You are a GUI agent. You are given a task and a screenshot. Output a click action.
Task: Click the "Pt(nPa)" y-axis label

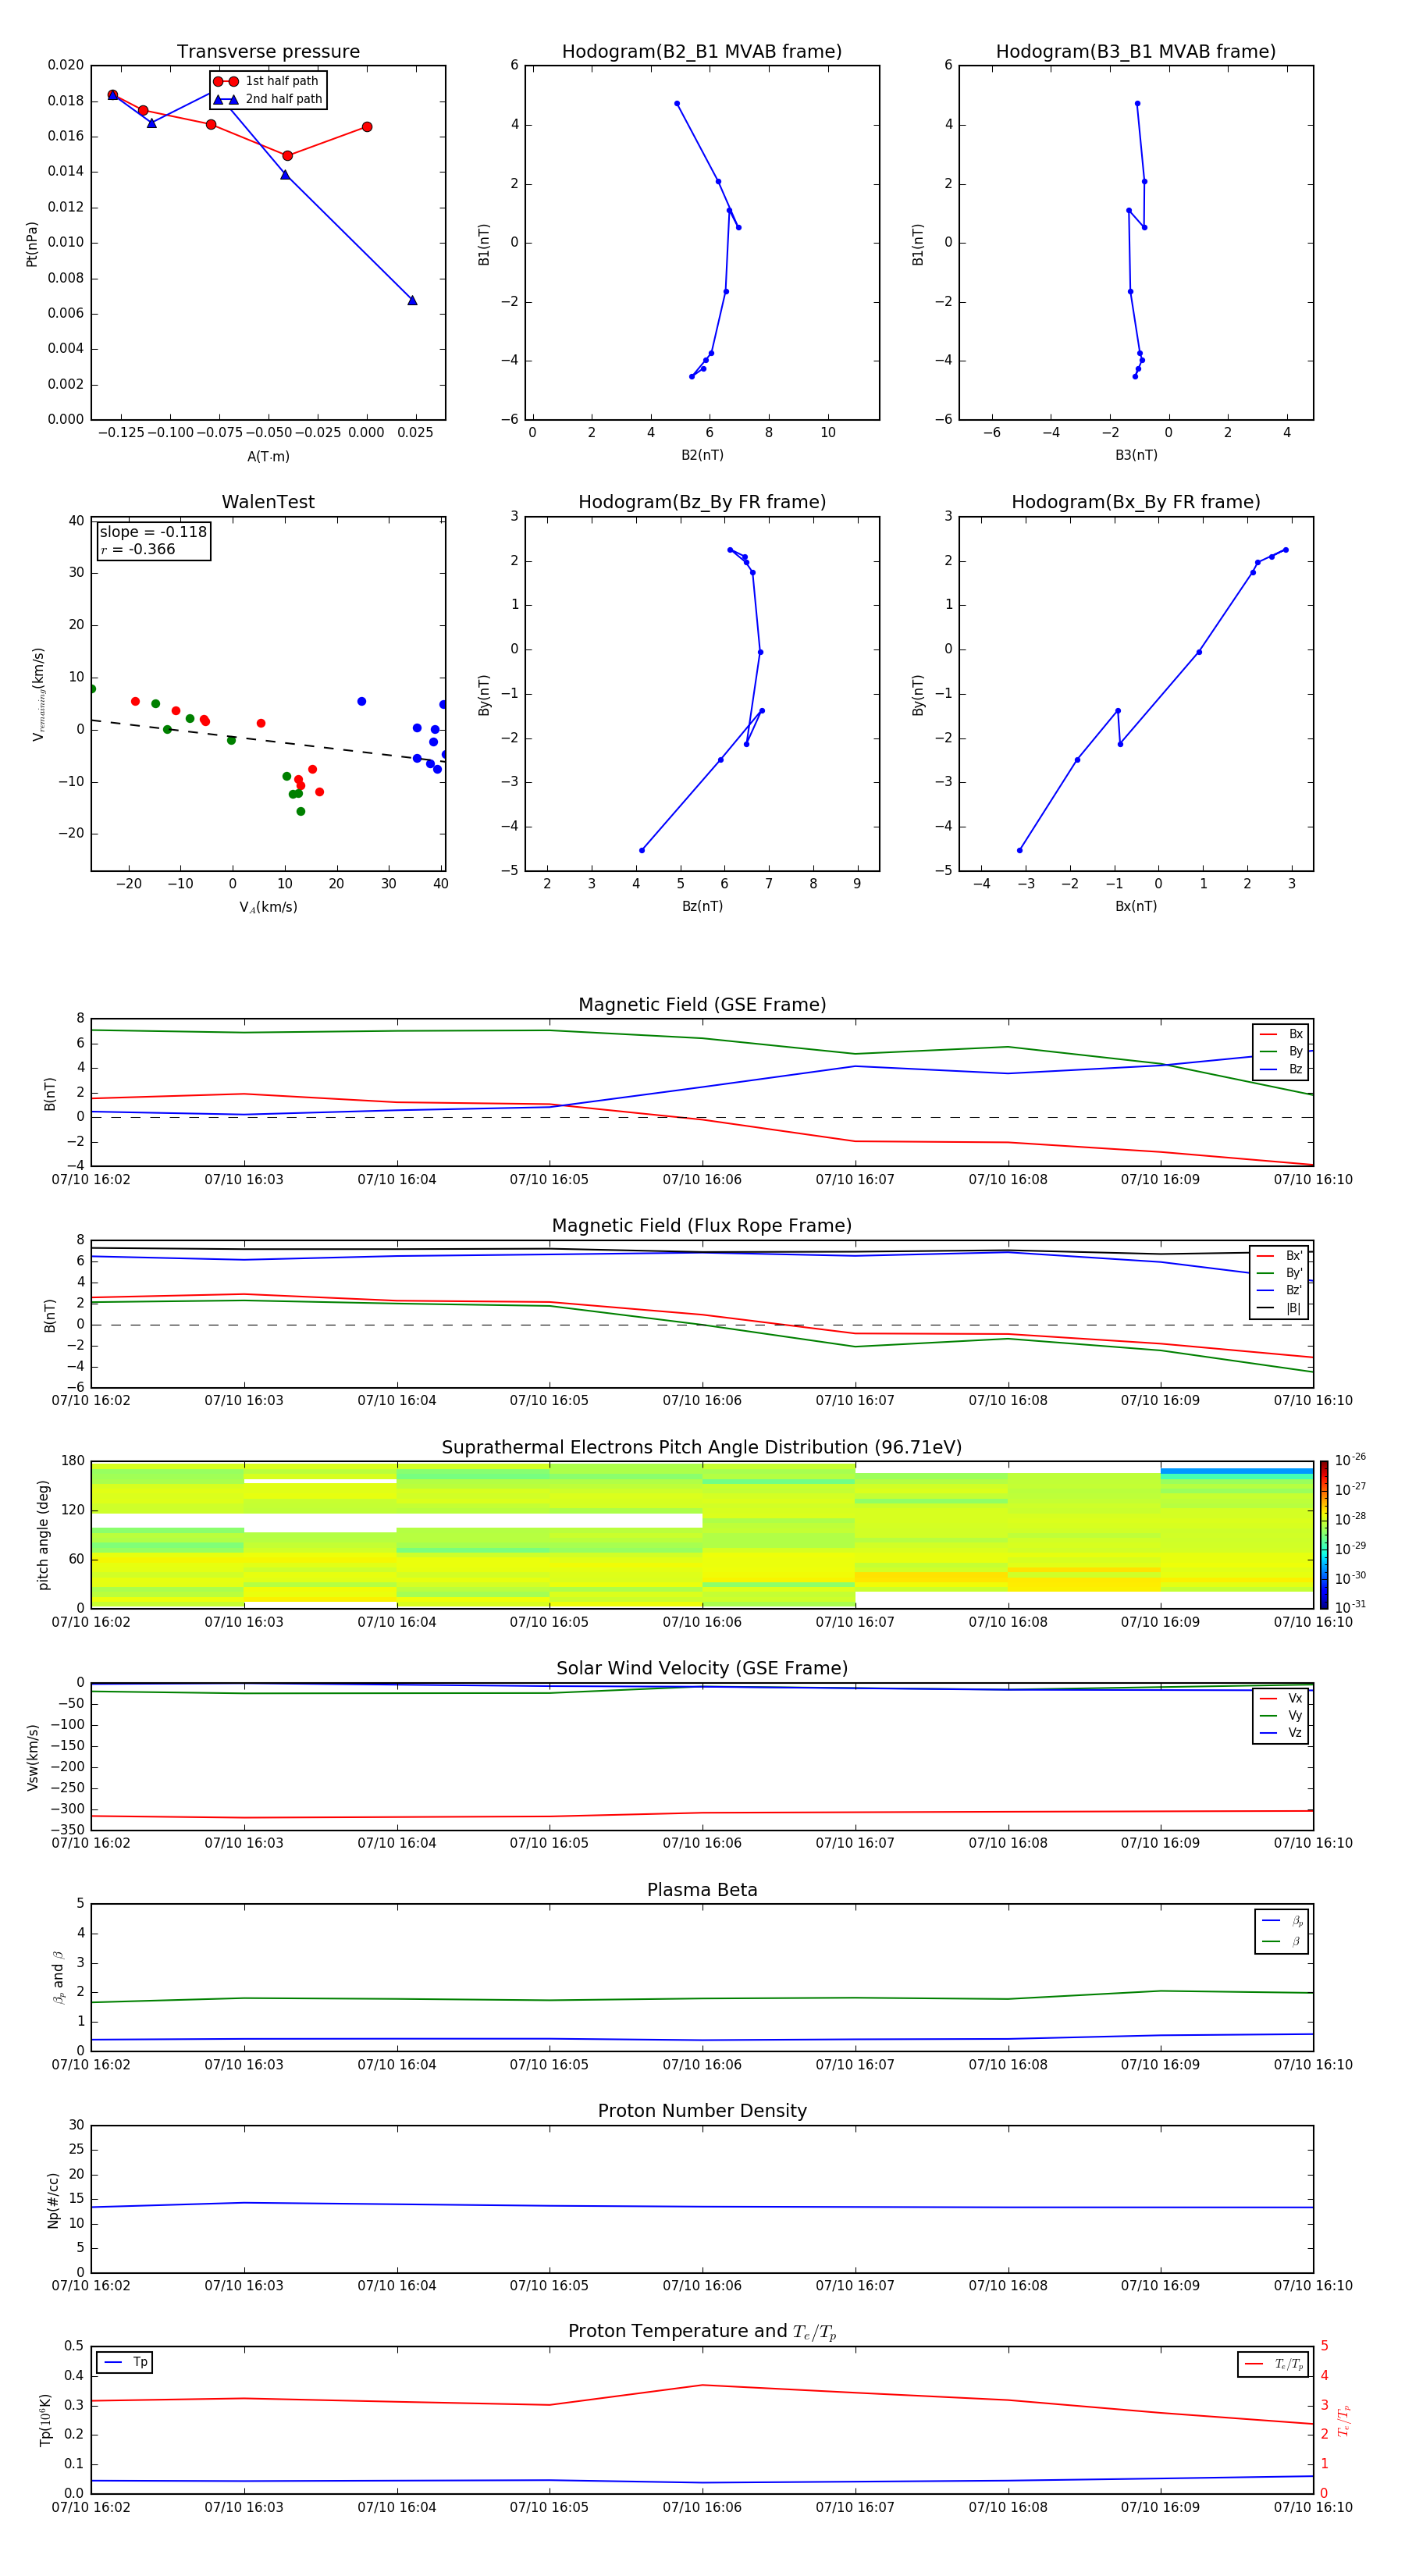click(x=32, y=243)
